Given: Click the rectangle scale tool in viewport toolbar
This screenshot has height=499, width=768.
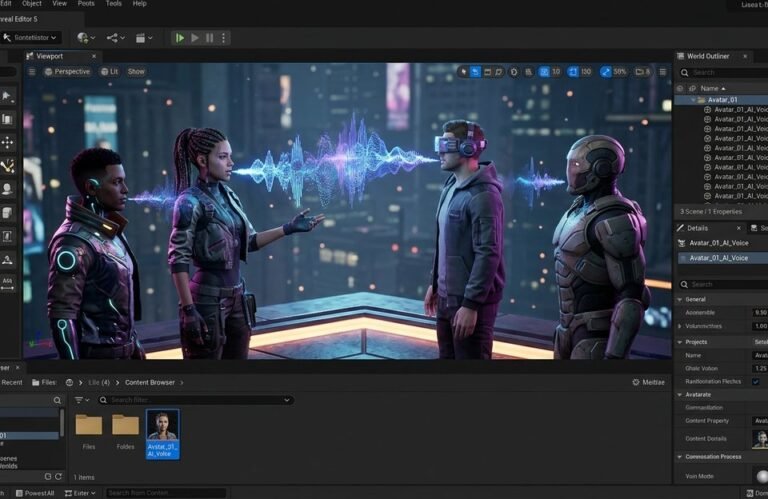Looking at the screenshot, I should pos(487,72).
